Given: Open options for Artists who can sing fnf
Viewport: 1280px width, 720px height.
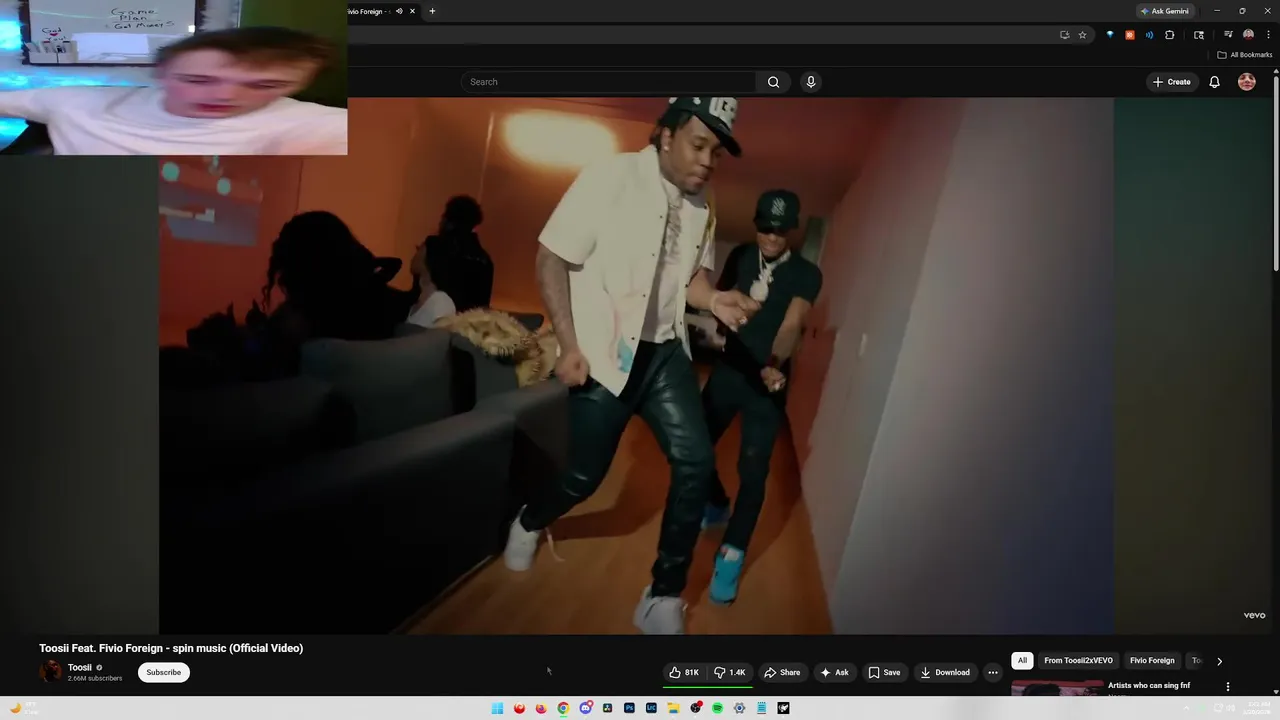Looking at the screenshot, I should [x=1228, y=687].
